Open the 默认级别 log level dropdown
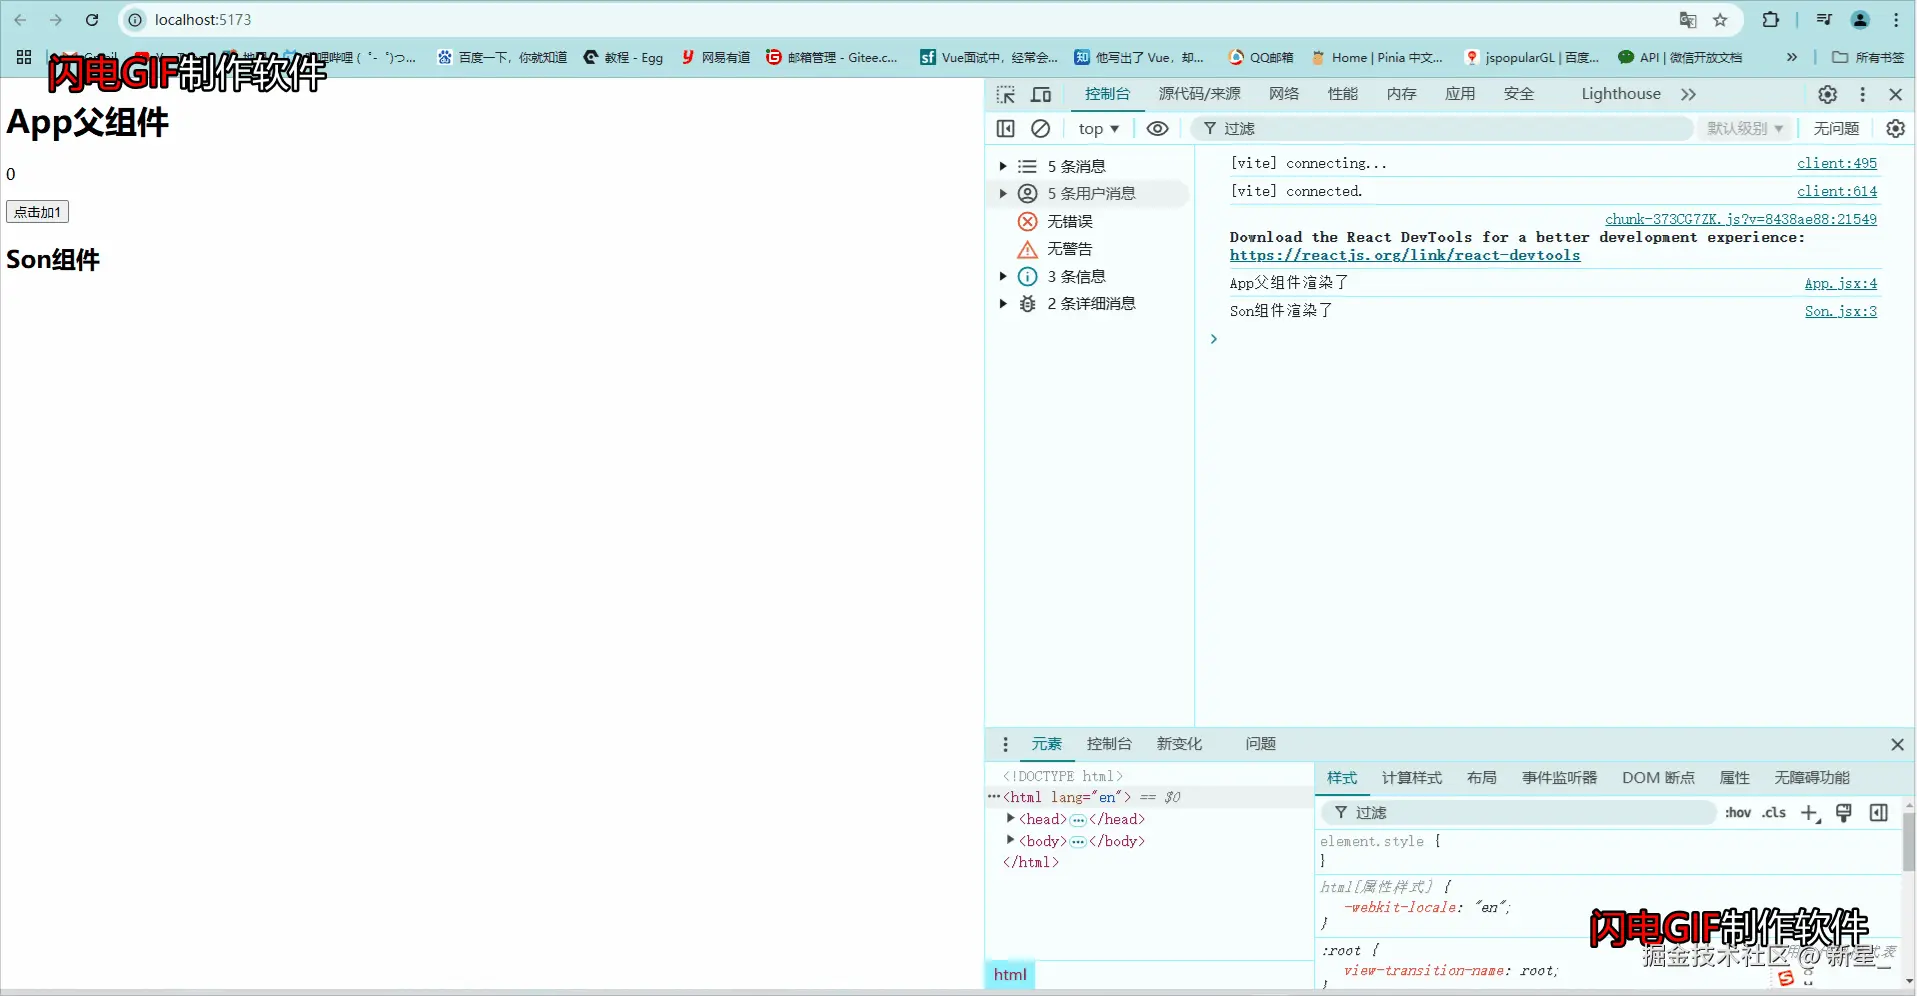1917x996 pixels. pos(1744,128)
